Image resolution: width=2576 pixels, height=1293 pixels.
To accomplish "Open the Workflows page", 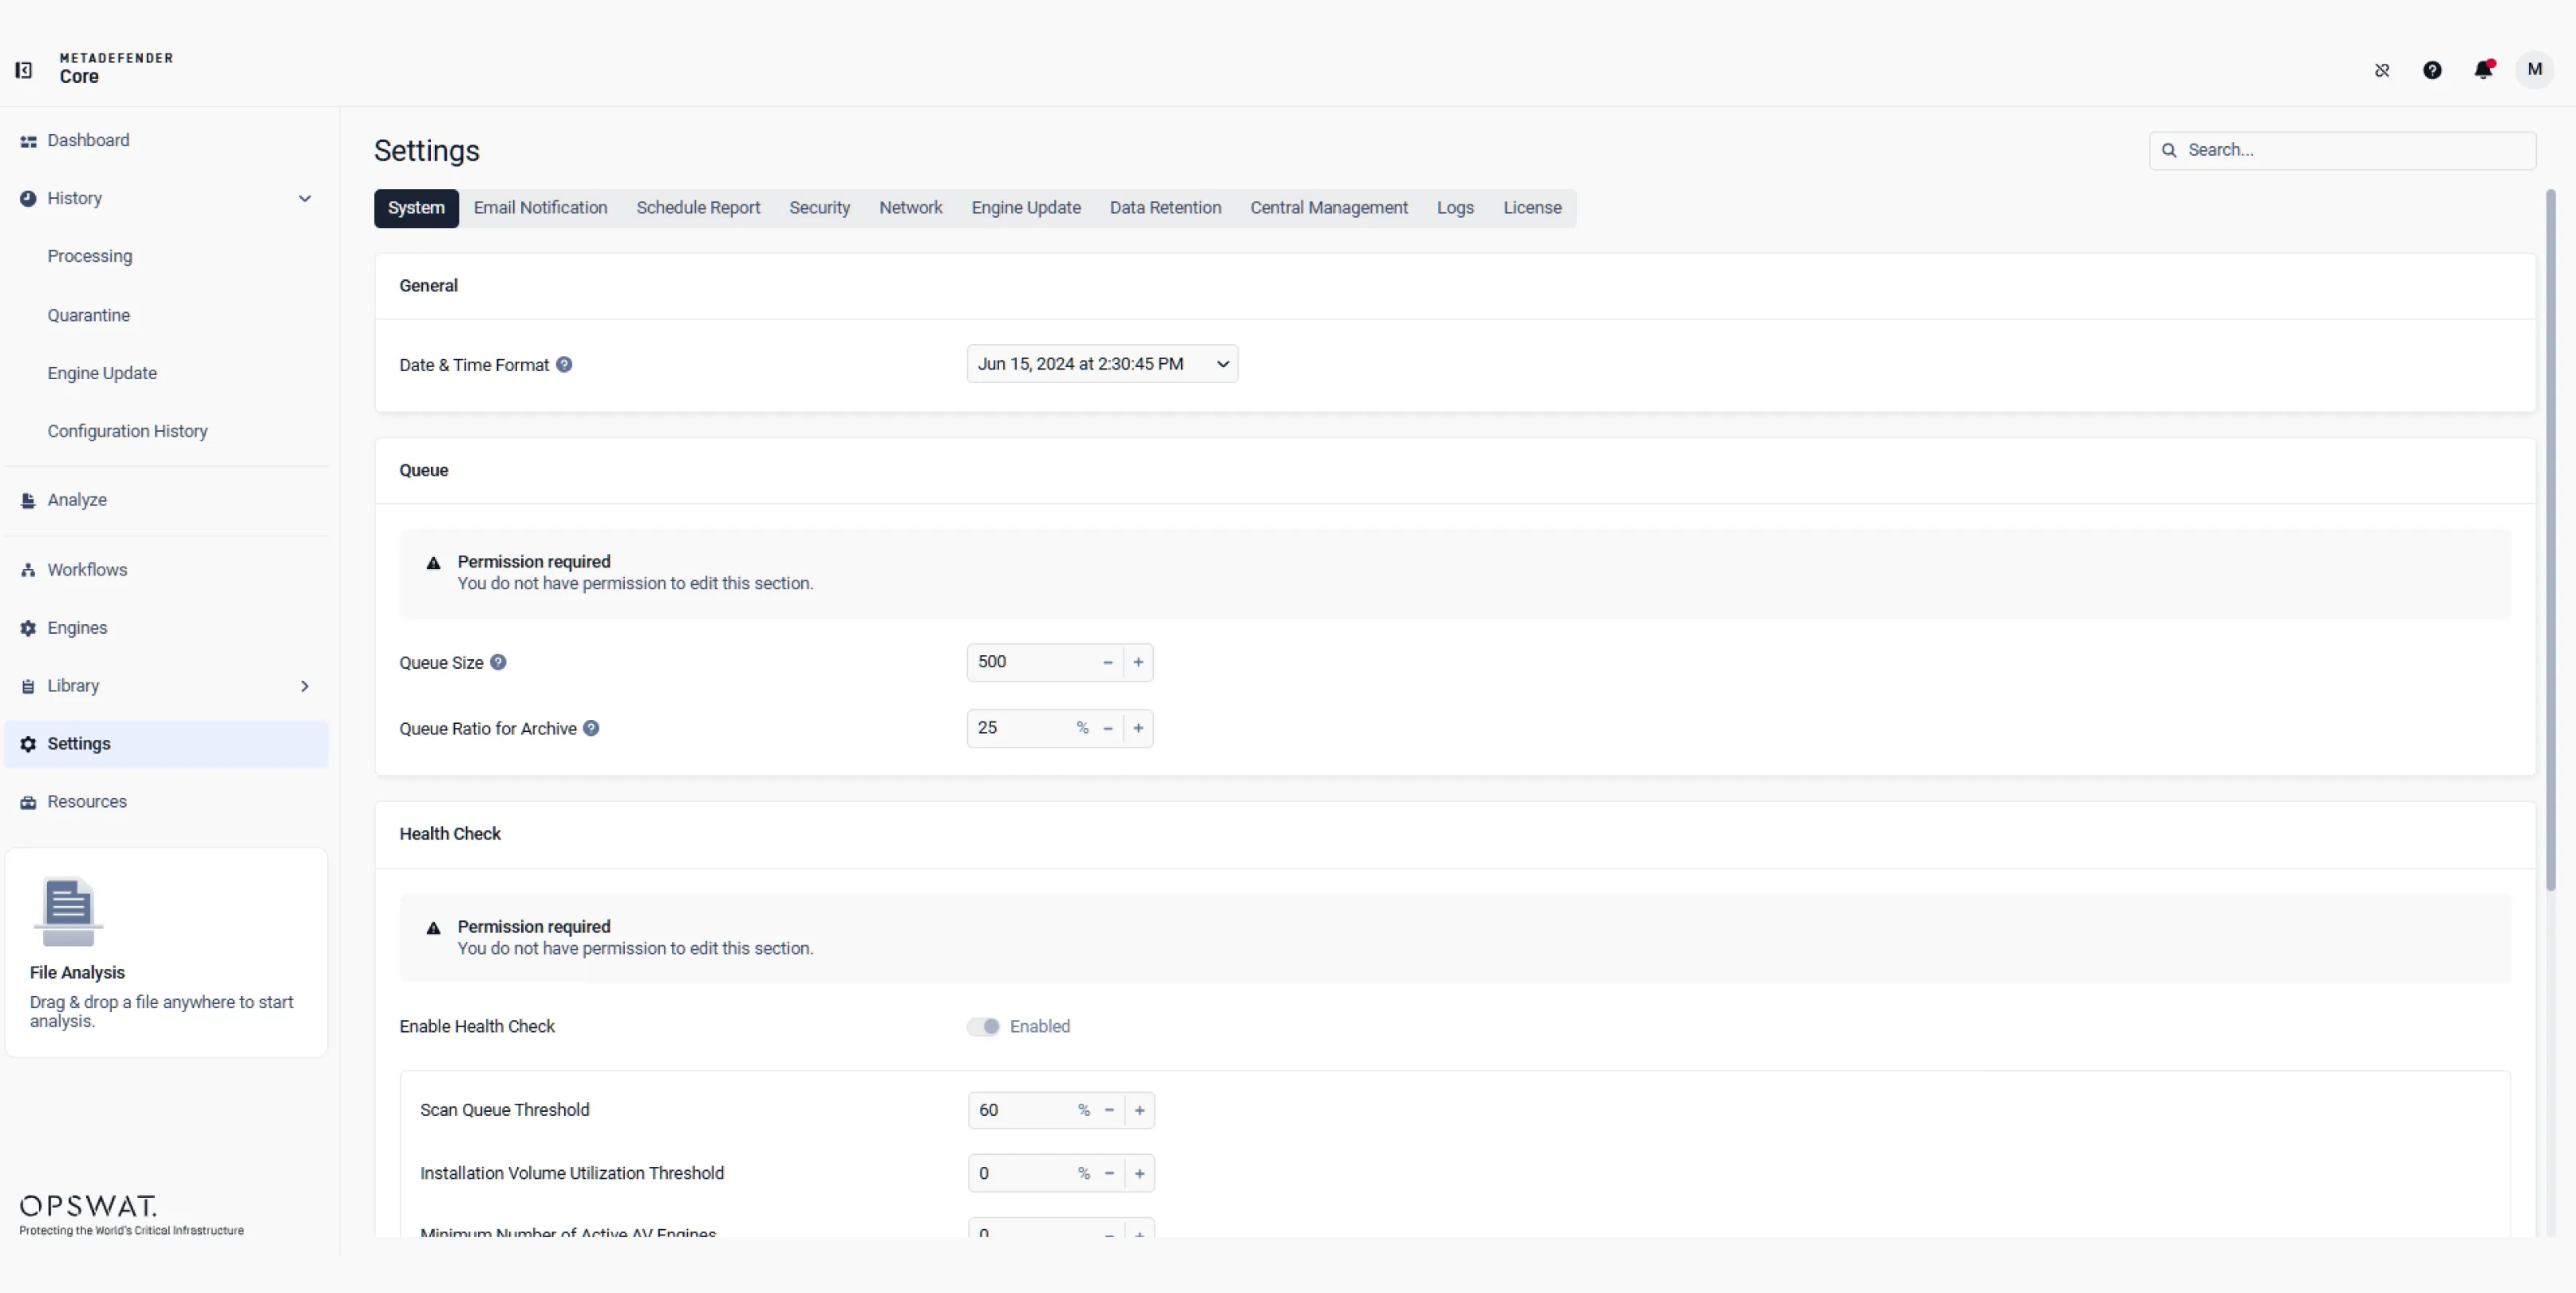I will click(87, 570).
